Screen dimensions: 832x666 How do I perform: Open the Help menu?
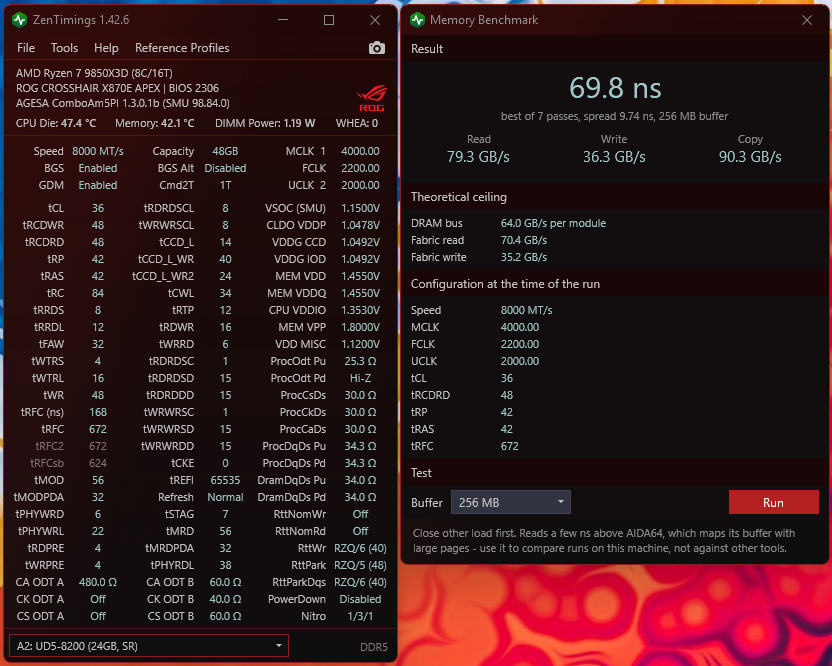coord(106,48)
